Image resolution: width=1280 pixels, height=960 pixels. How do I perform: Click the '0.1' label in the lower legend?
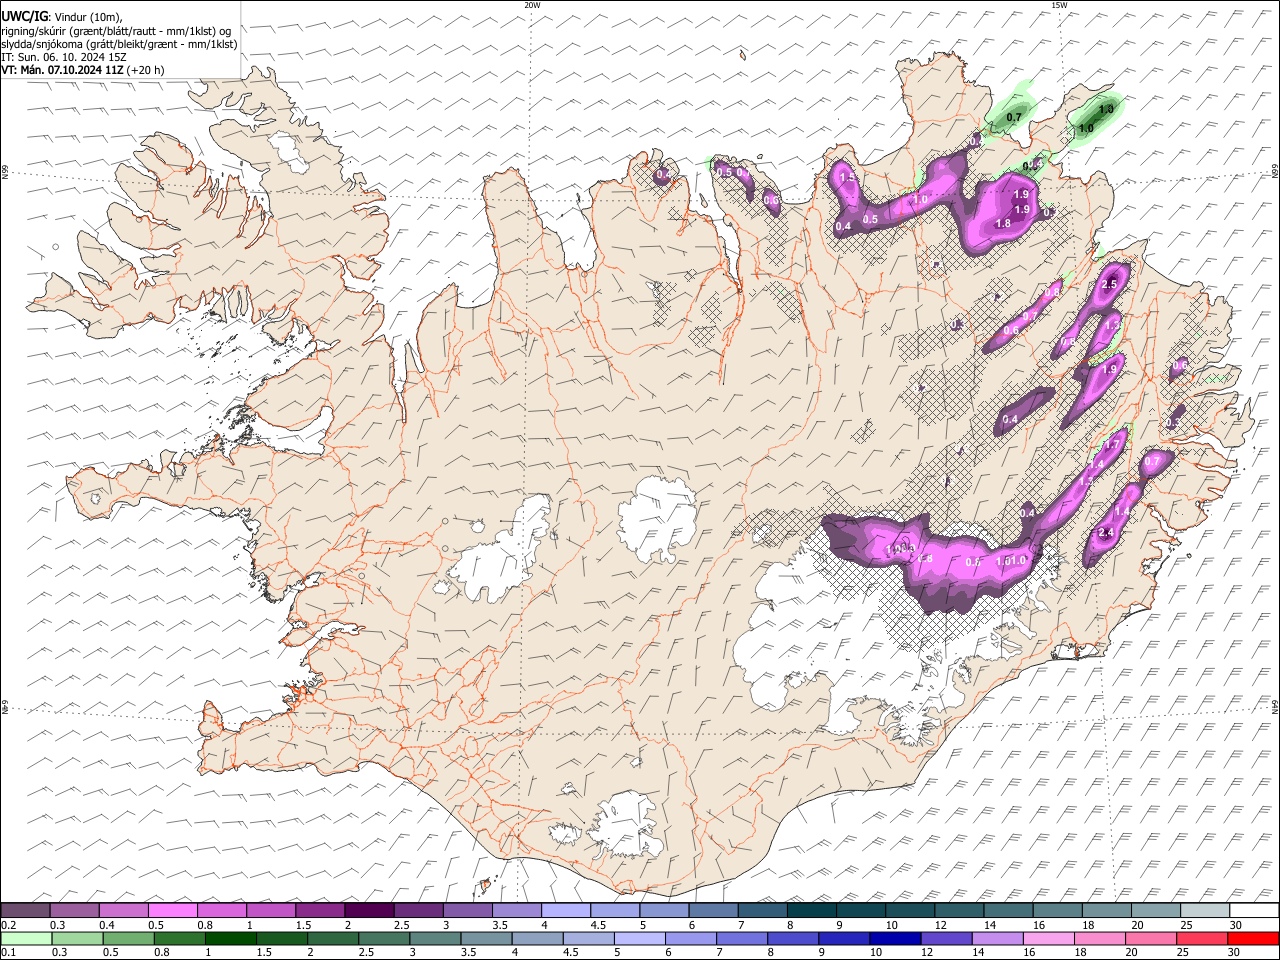pyautogui.click(x=10, y=952)
